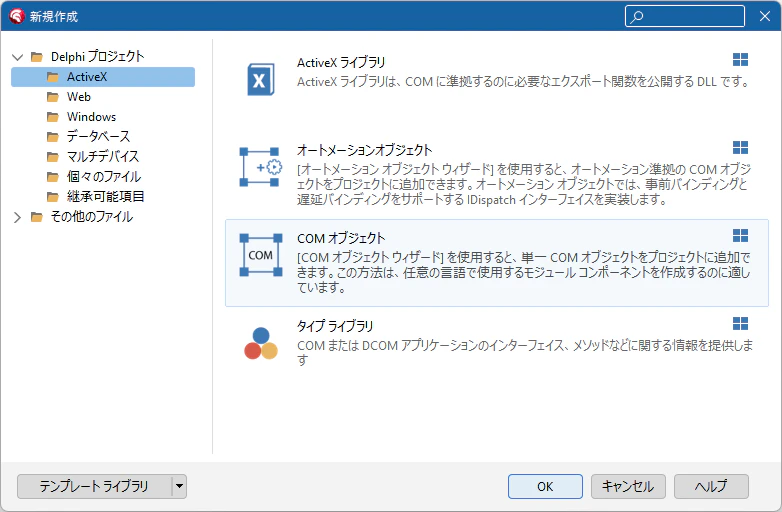
Task: Select the その他のファイル label
Action: [92, 217]
